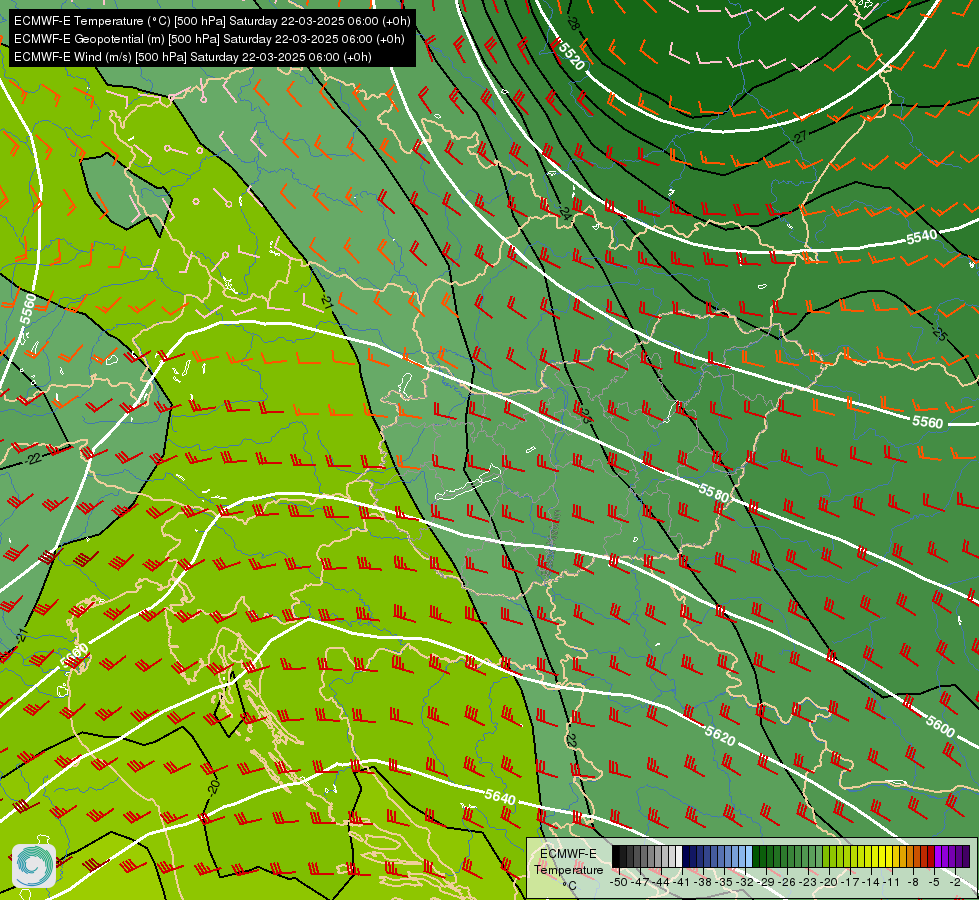The width and height of the screenshot is (979, 900).
Task: Click the 23 isotherm label
Action: pyautogui.click(x=585, y=415)
